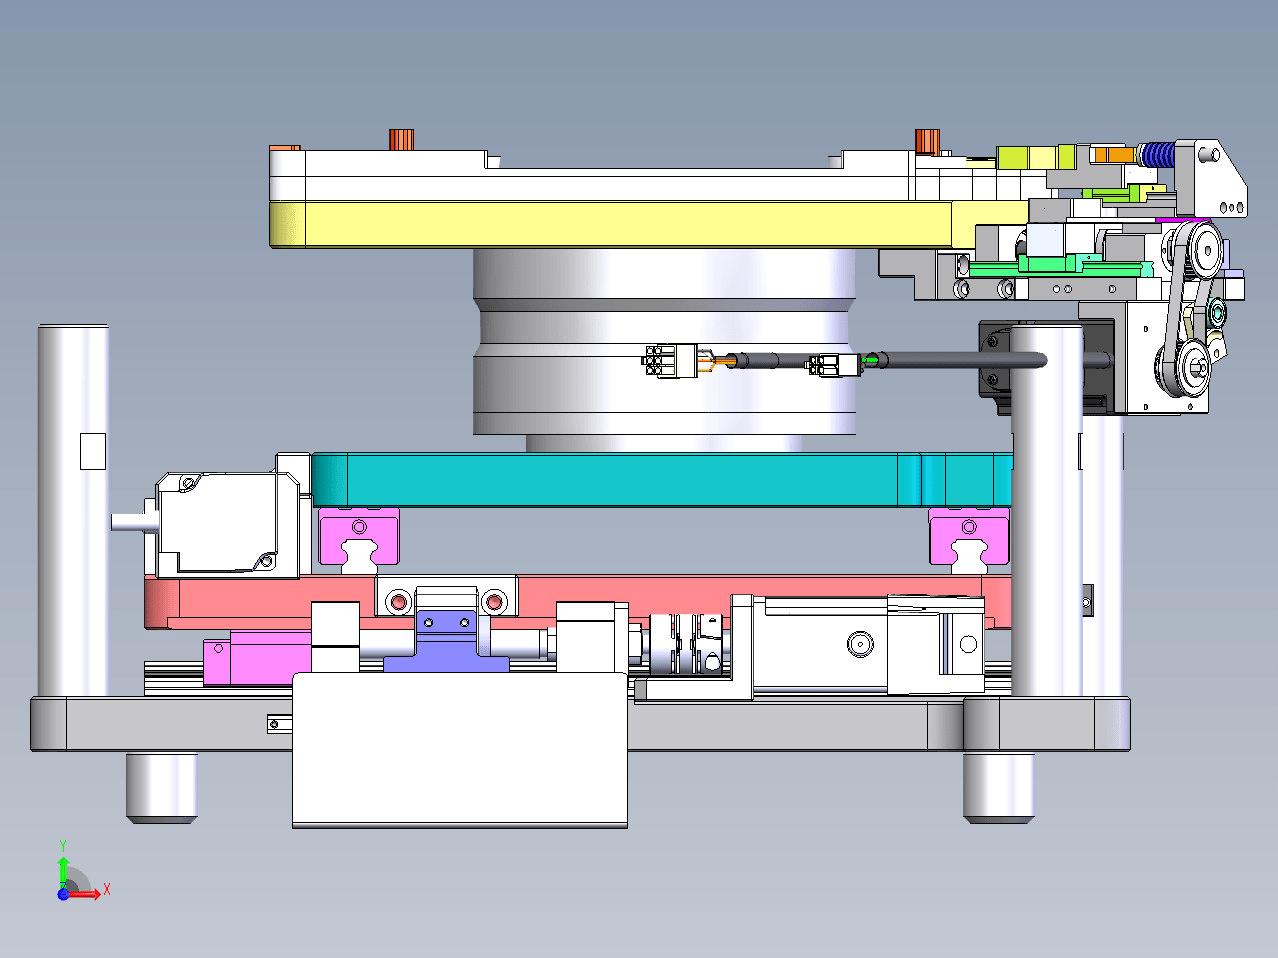This screenshot has height=958, width=1278.
Task: Pick the blue coil spring at top right
Action: point(1158,155)
